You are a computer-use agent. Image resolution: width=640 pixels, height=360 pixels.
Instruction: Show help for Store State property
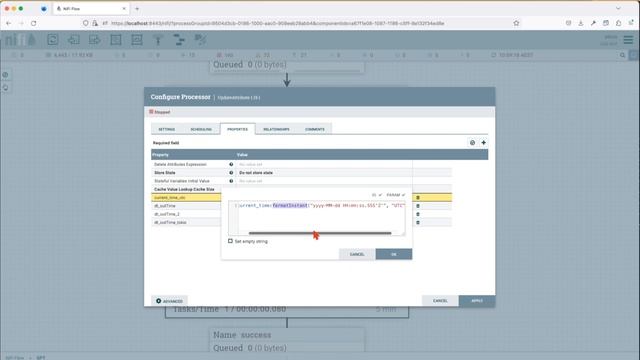point(231,173)
